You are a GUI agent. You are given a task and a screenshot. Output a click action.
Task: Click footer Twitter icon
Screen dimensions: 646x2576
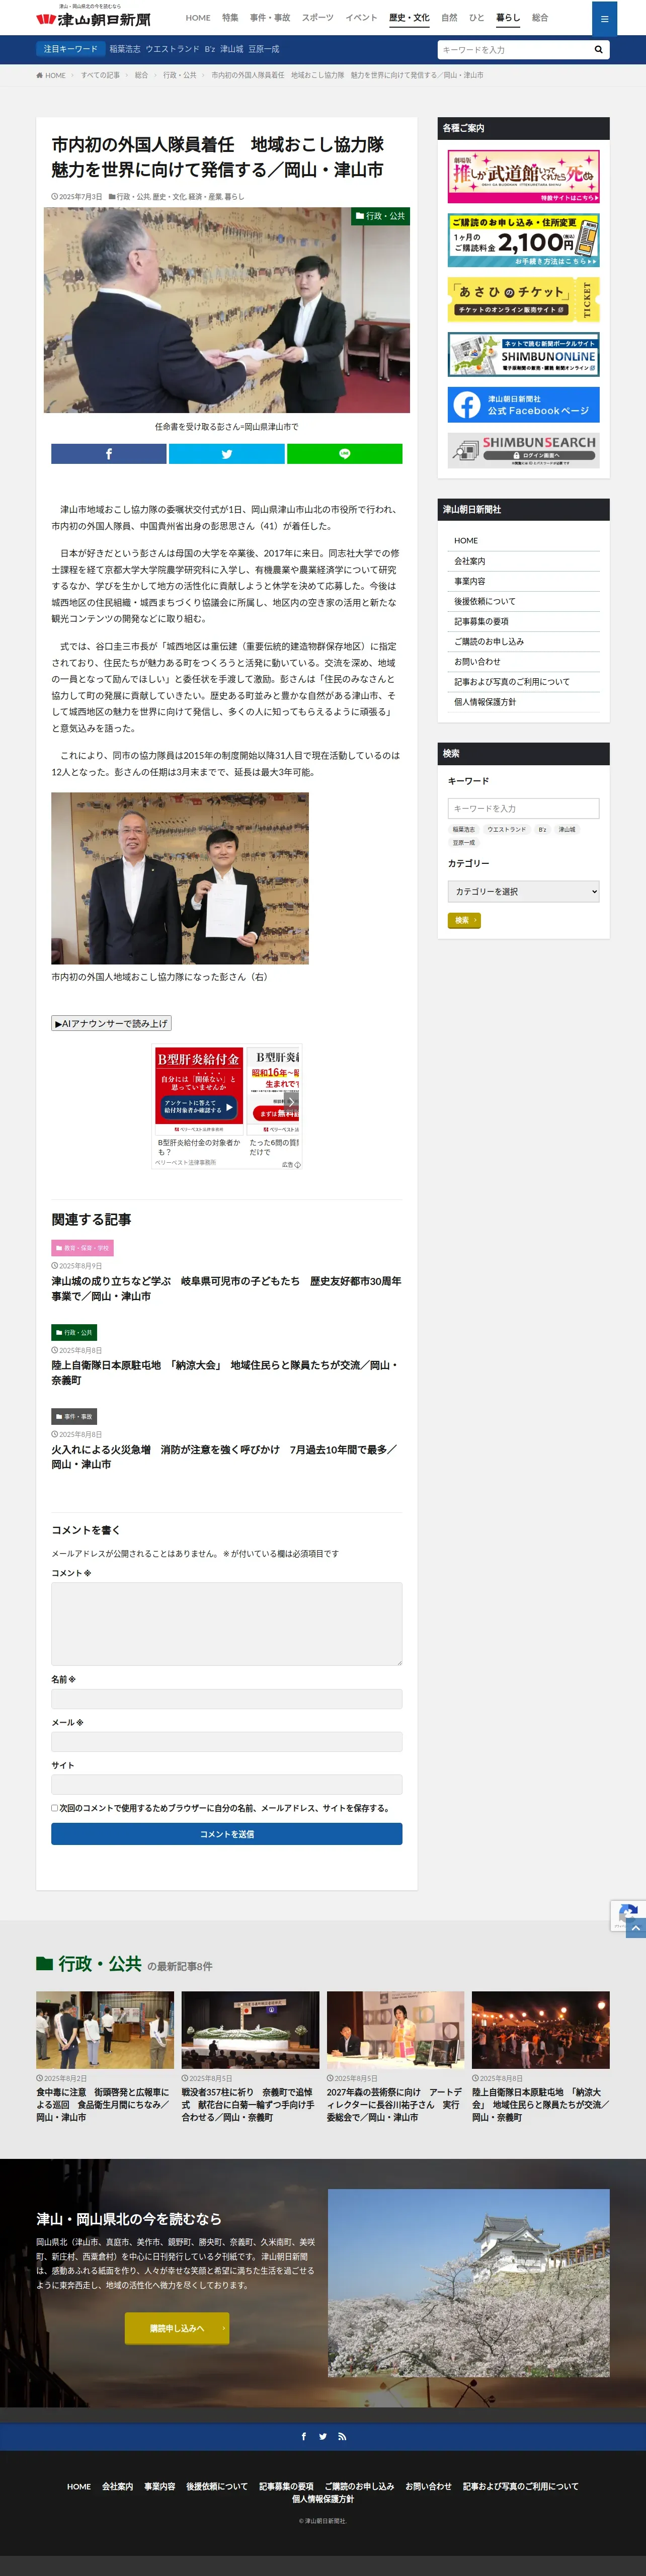(323, 2436)
